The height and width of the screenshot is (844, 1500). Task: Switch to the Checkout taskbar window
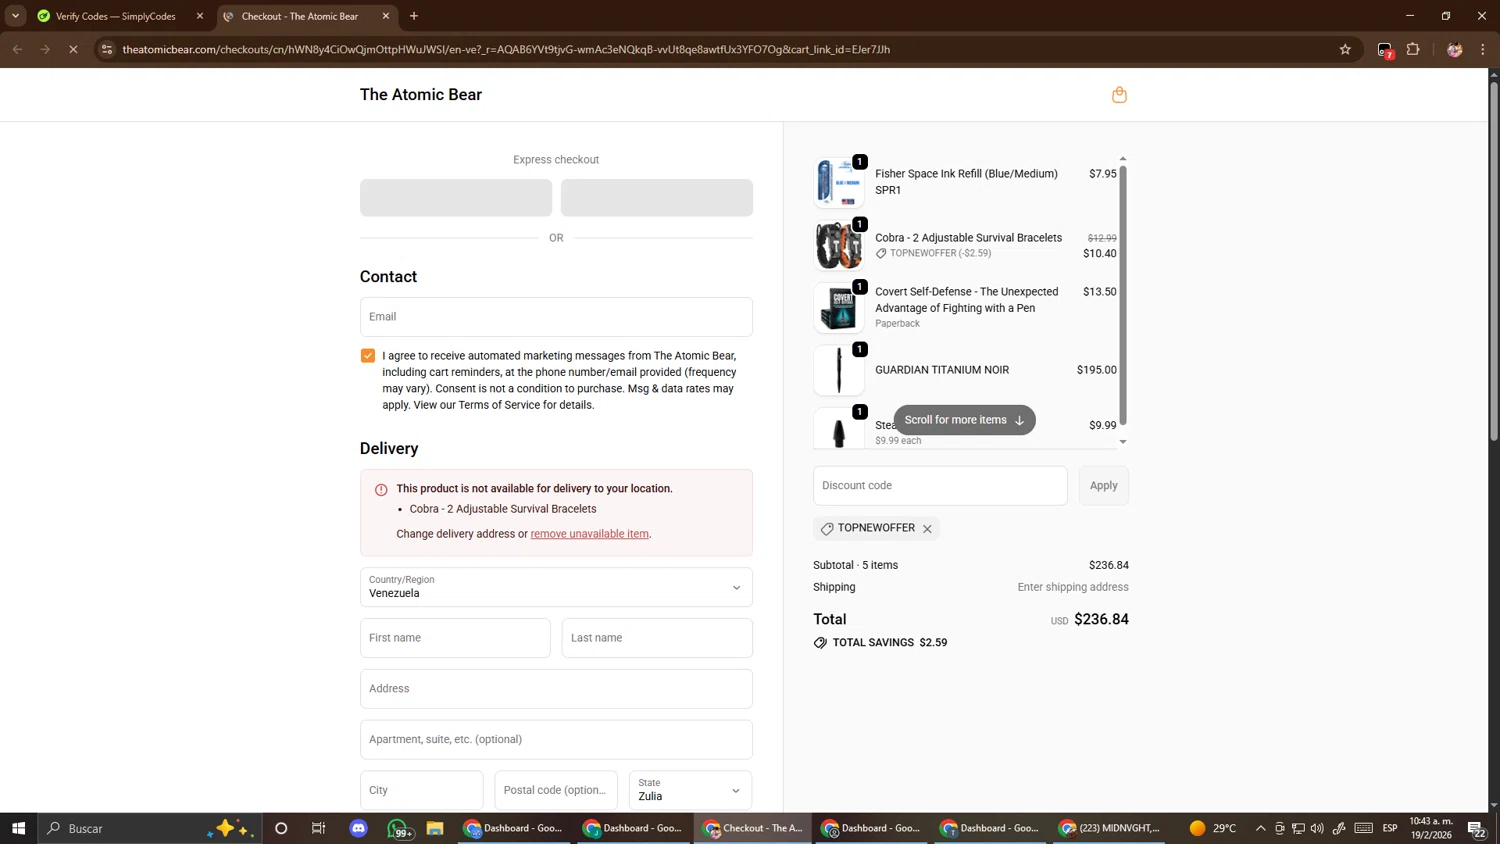click(753, 828)
